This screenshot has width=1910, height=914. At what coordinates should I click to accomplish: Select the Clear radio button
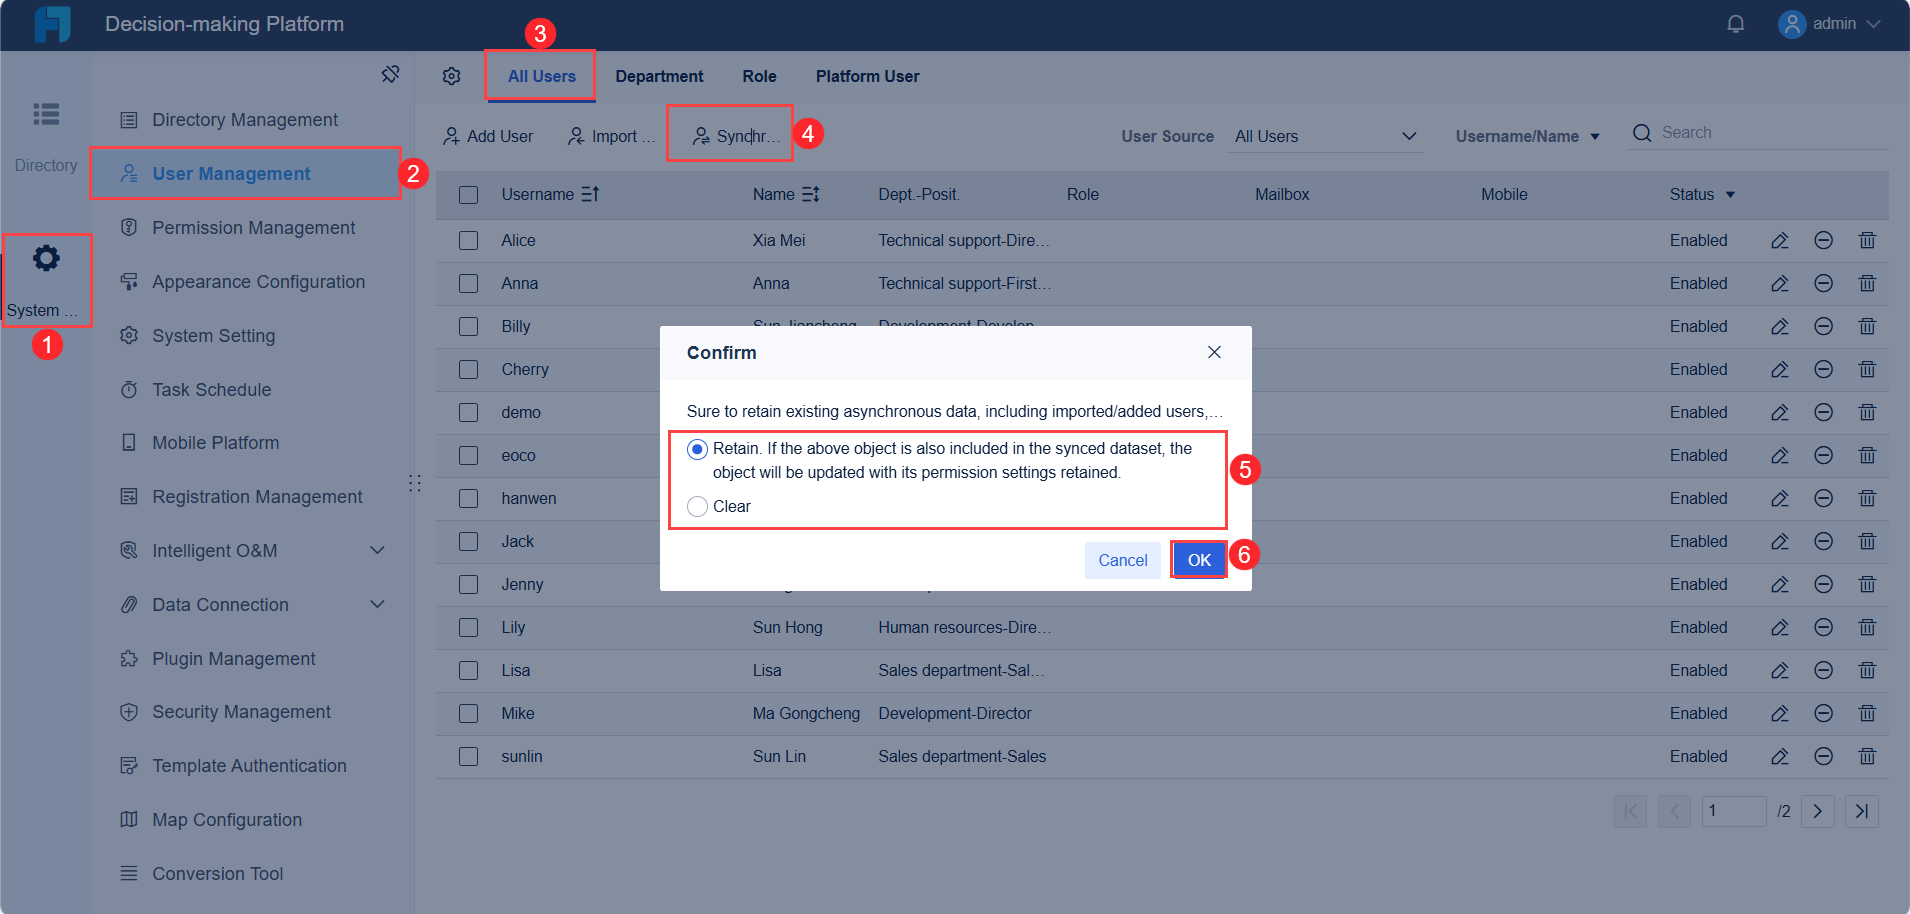pos(697,506)
